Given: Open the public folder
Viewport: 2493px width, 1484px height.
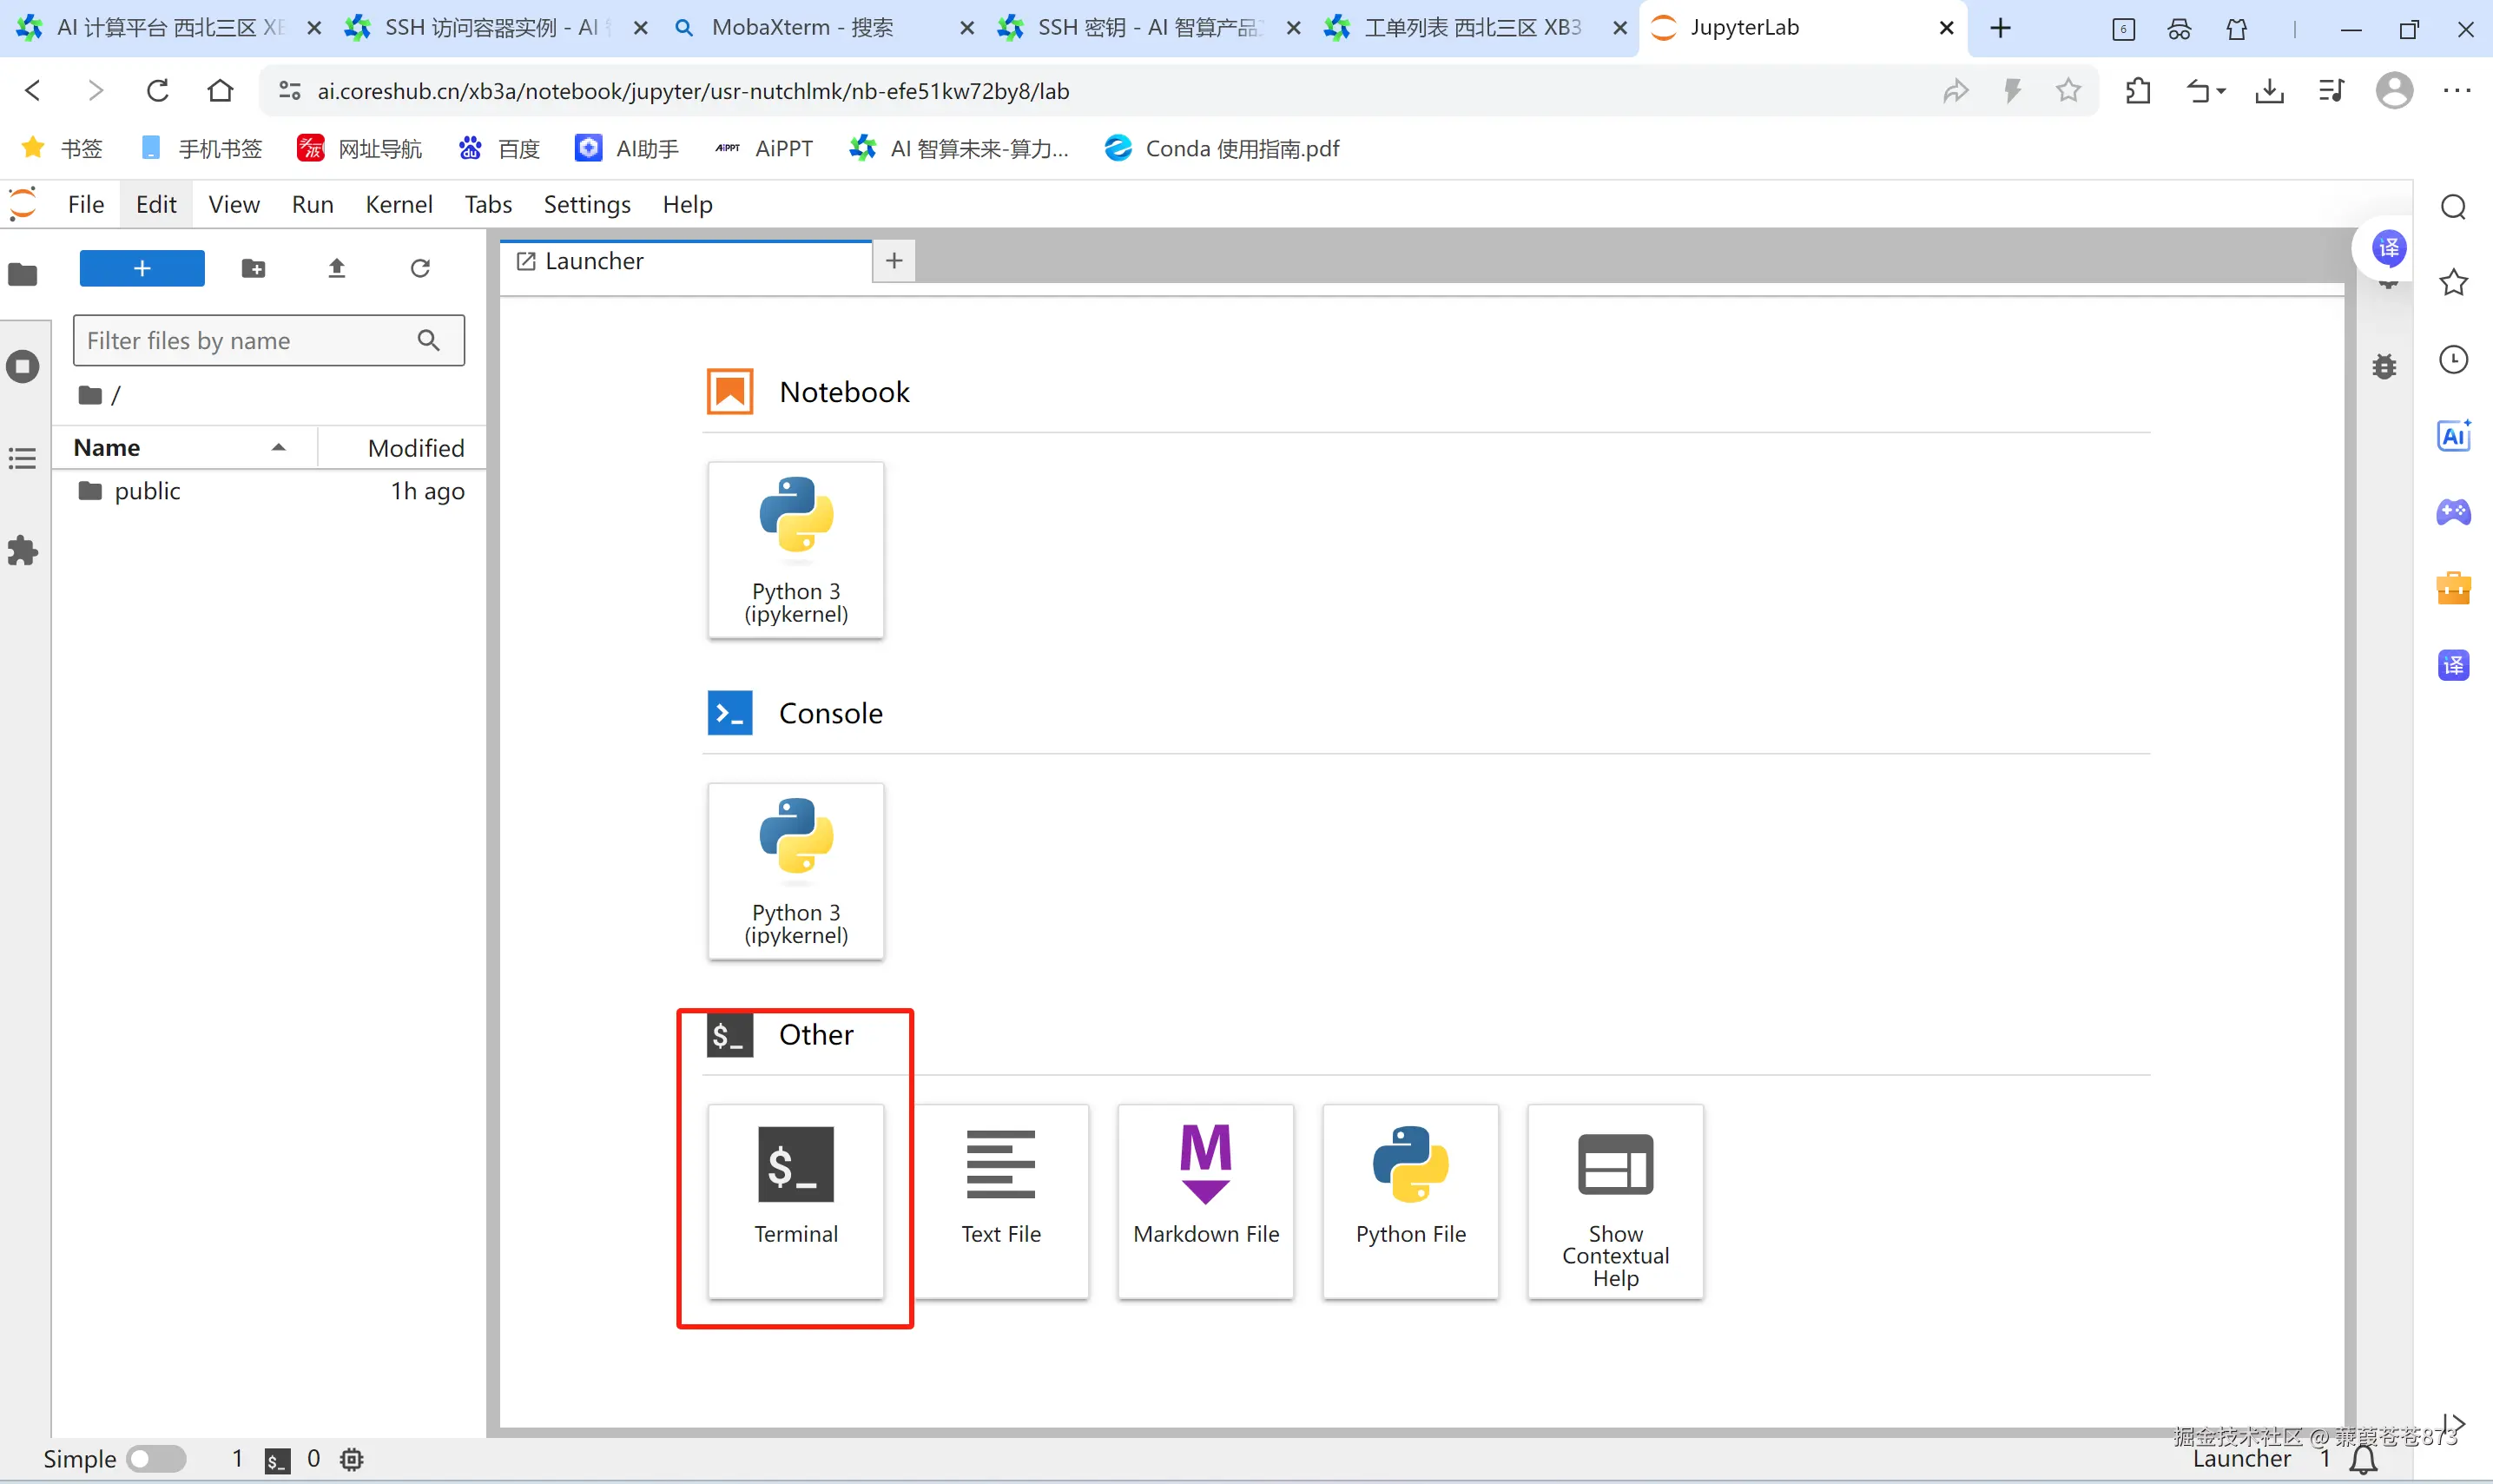Looking at the screenshot, I should 147,491.
